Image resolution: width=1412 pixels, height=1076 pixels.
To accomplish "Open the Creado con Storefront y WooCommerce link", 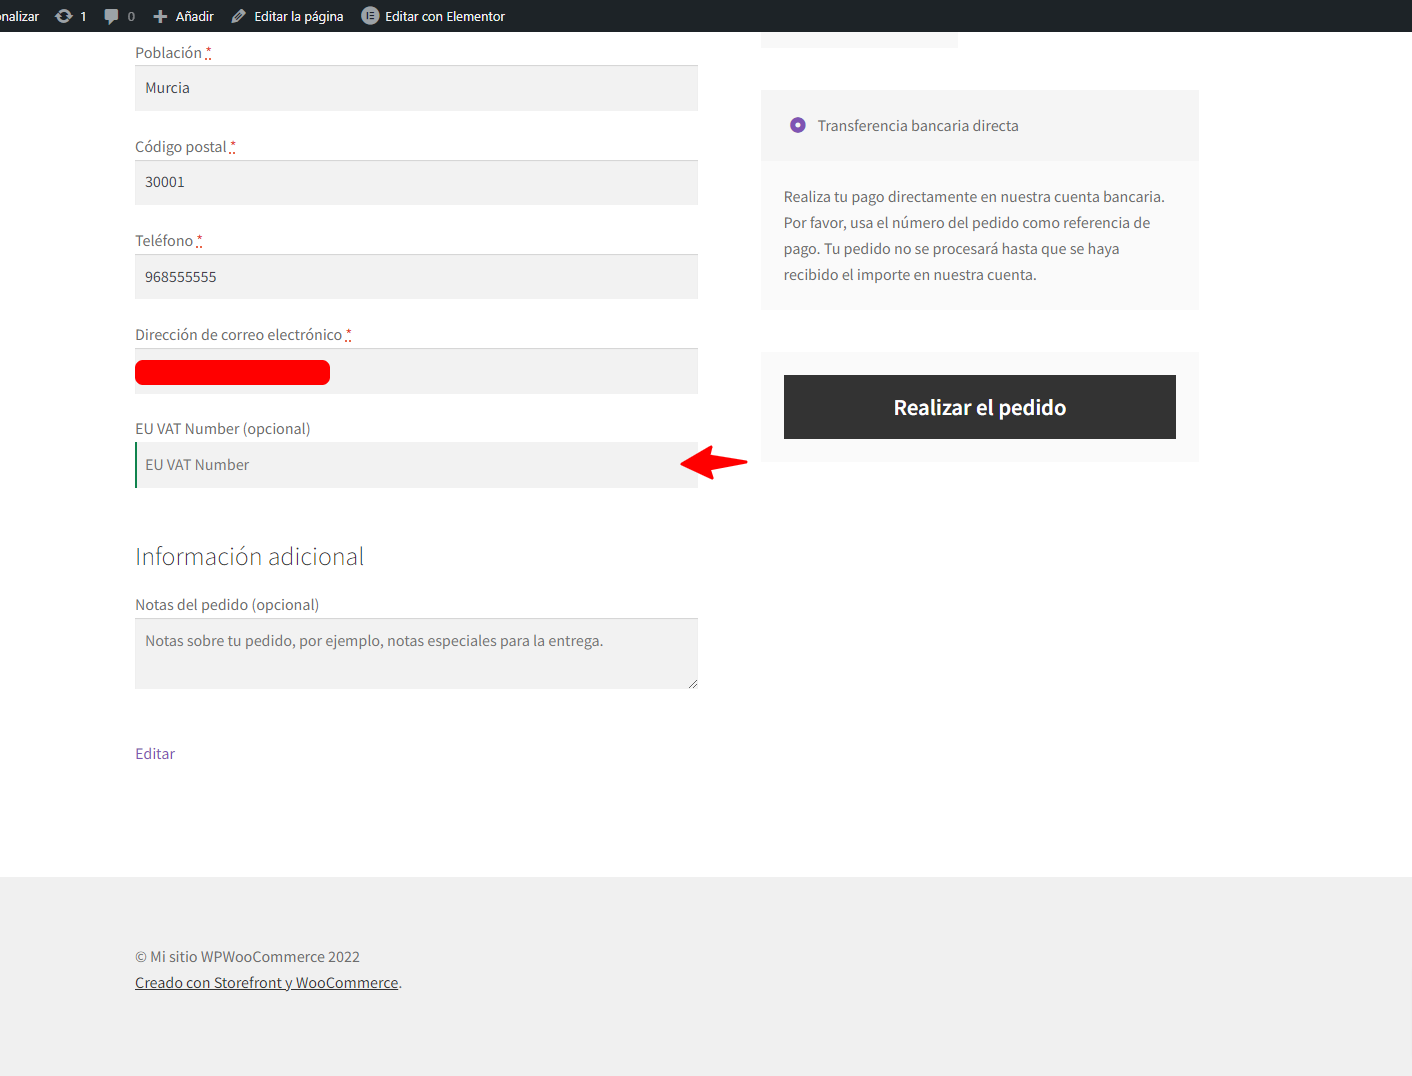I will pos(267,983).
